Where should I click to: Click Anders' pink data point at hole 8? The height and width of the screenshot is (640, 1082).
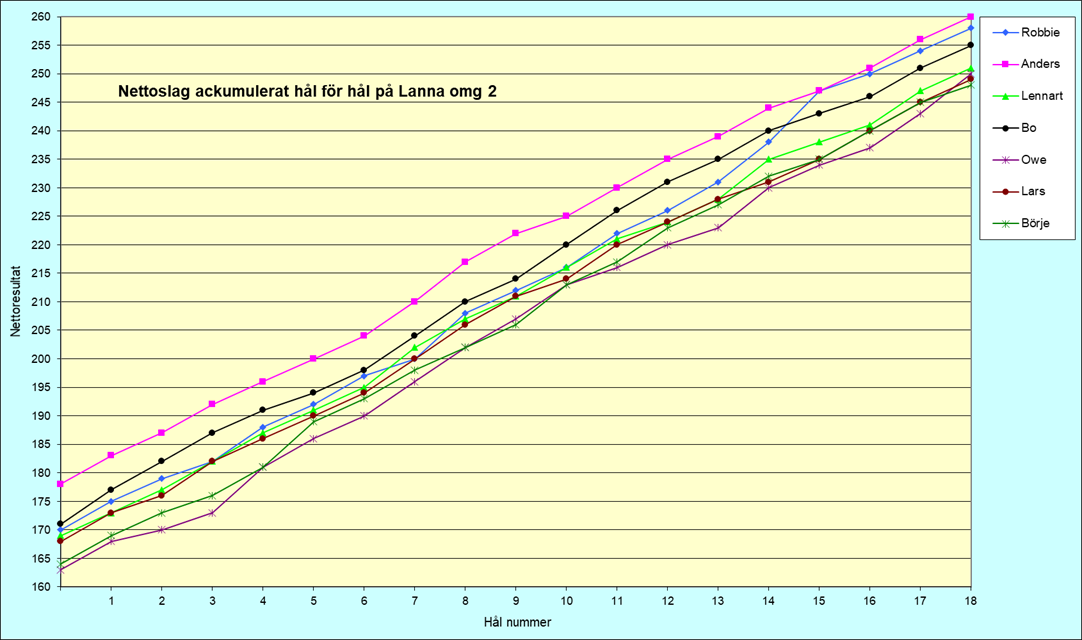click(465, 262)
